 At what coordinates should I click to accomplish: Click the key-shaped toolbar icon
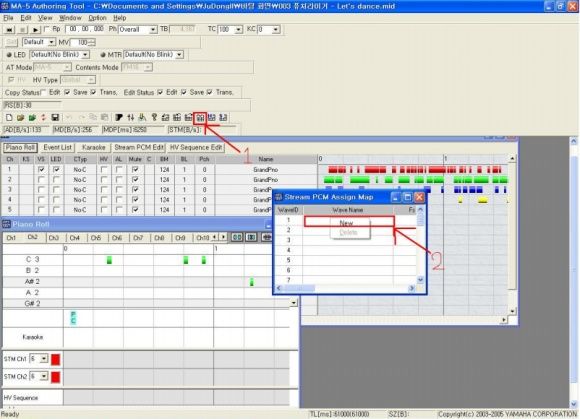point(154,118)
